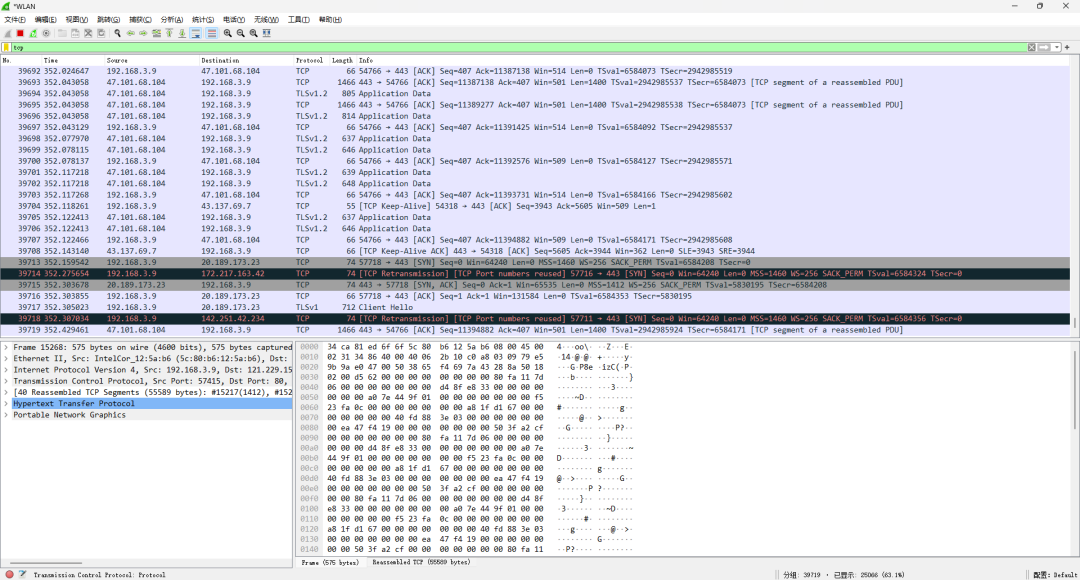Clear the display filter with X
The image size is (1080, 580).
[x=1031, y=48]
